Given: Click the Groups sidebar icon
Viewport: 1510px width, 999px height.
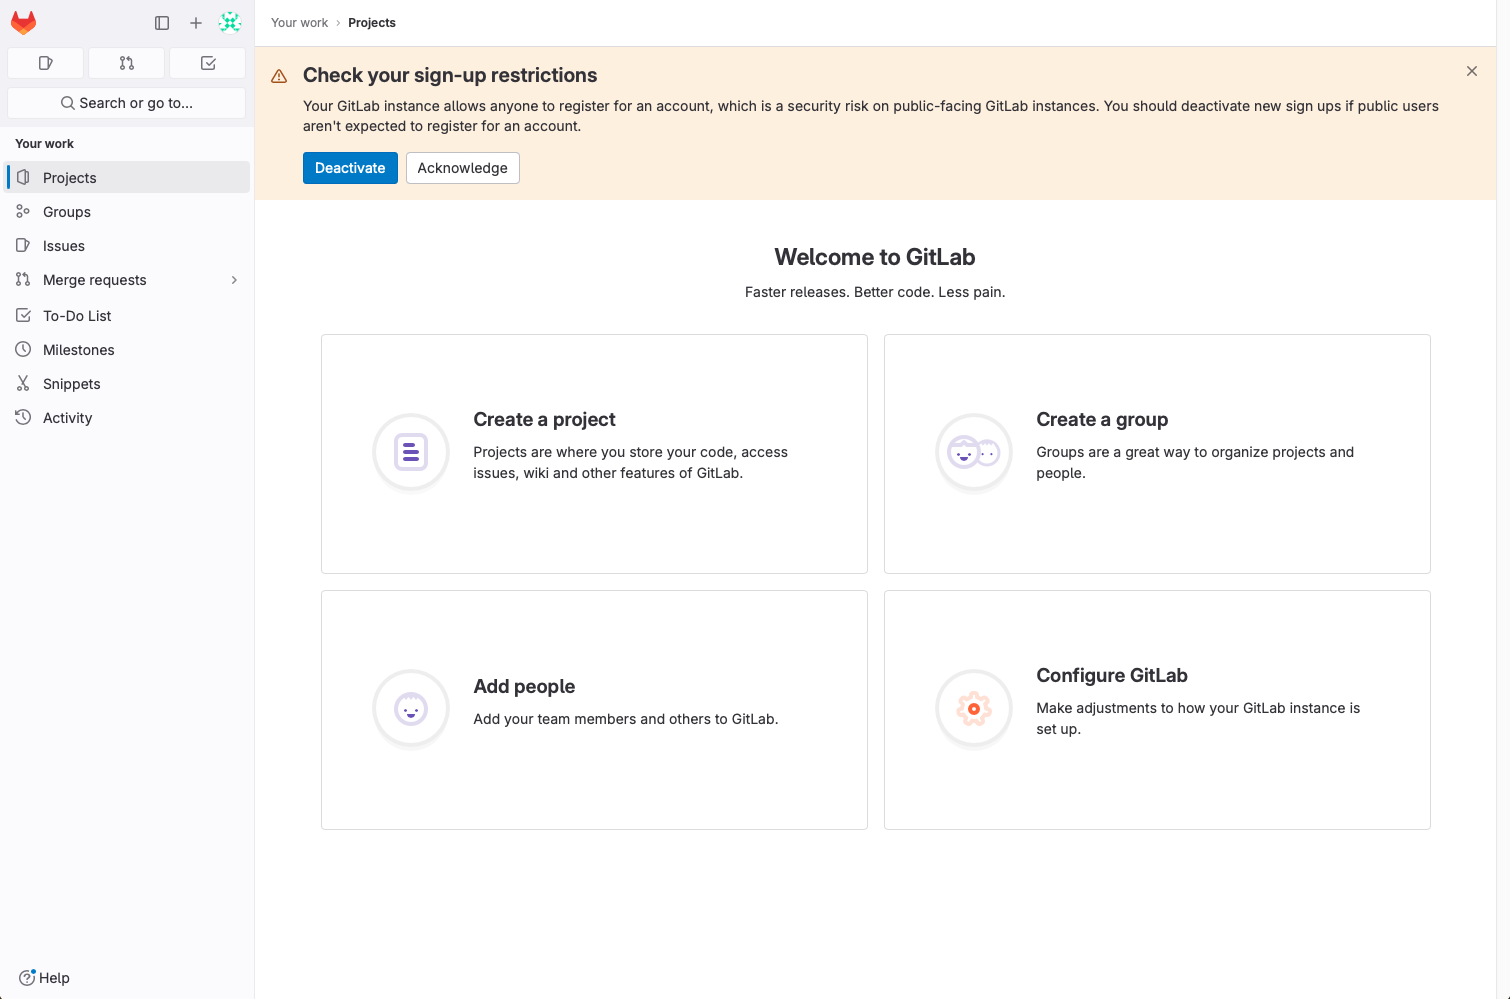Looking at the screenshot, I should pyautogui.click(x=23, y=211).
